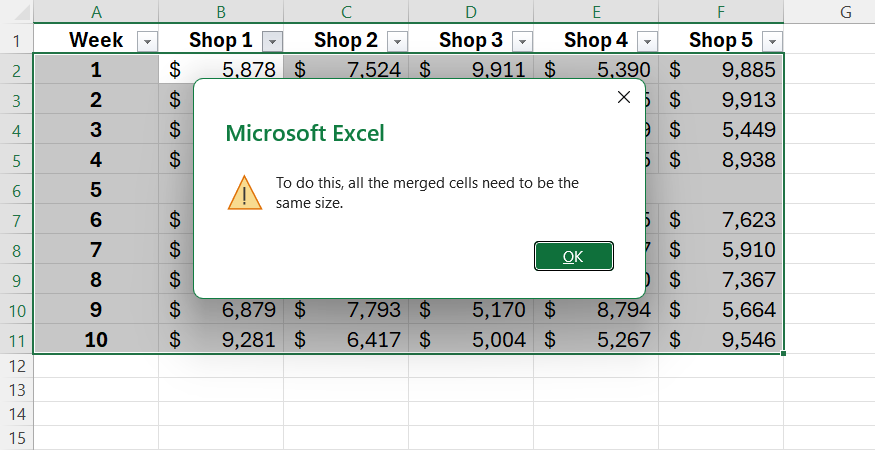Open the Shop 1 filter dropdown
875x450 pixels.
tap(272, 41)
